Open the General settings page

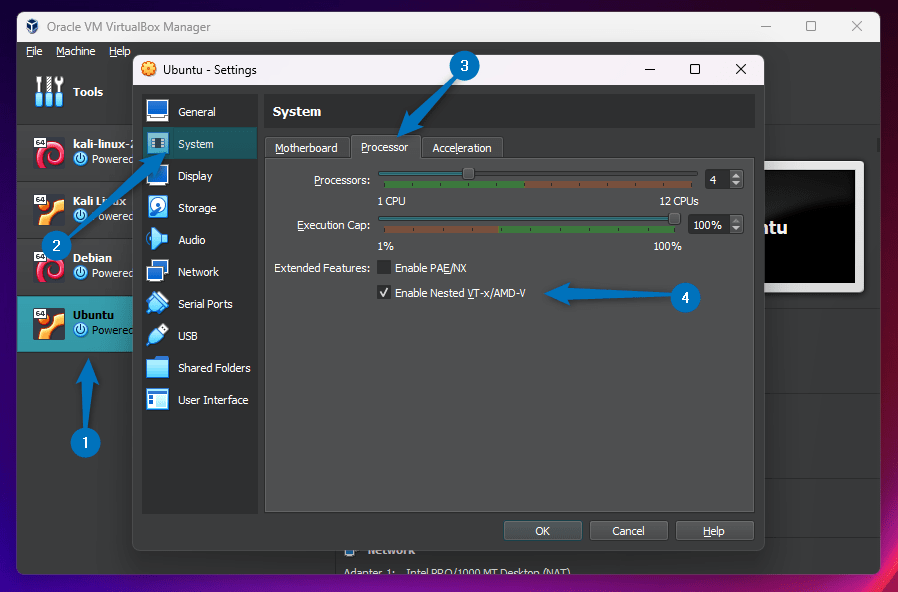tap(196, 110)
